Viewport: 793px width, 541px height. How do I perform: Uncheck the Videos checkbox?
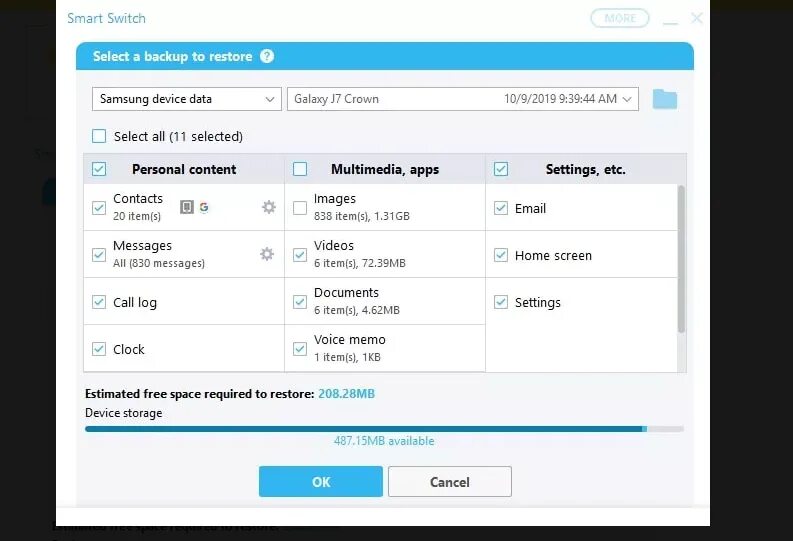click(x=300, y=255)
